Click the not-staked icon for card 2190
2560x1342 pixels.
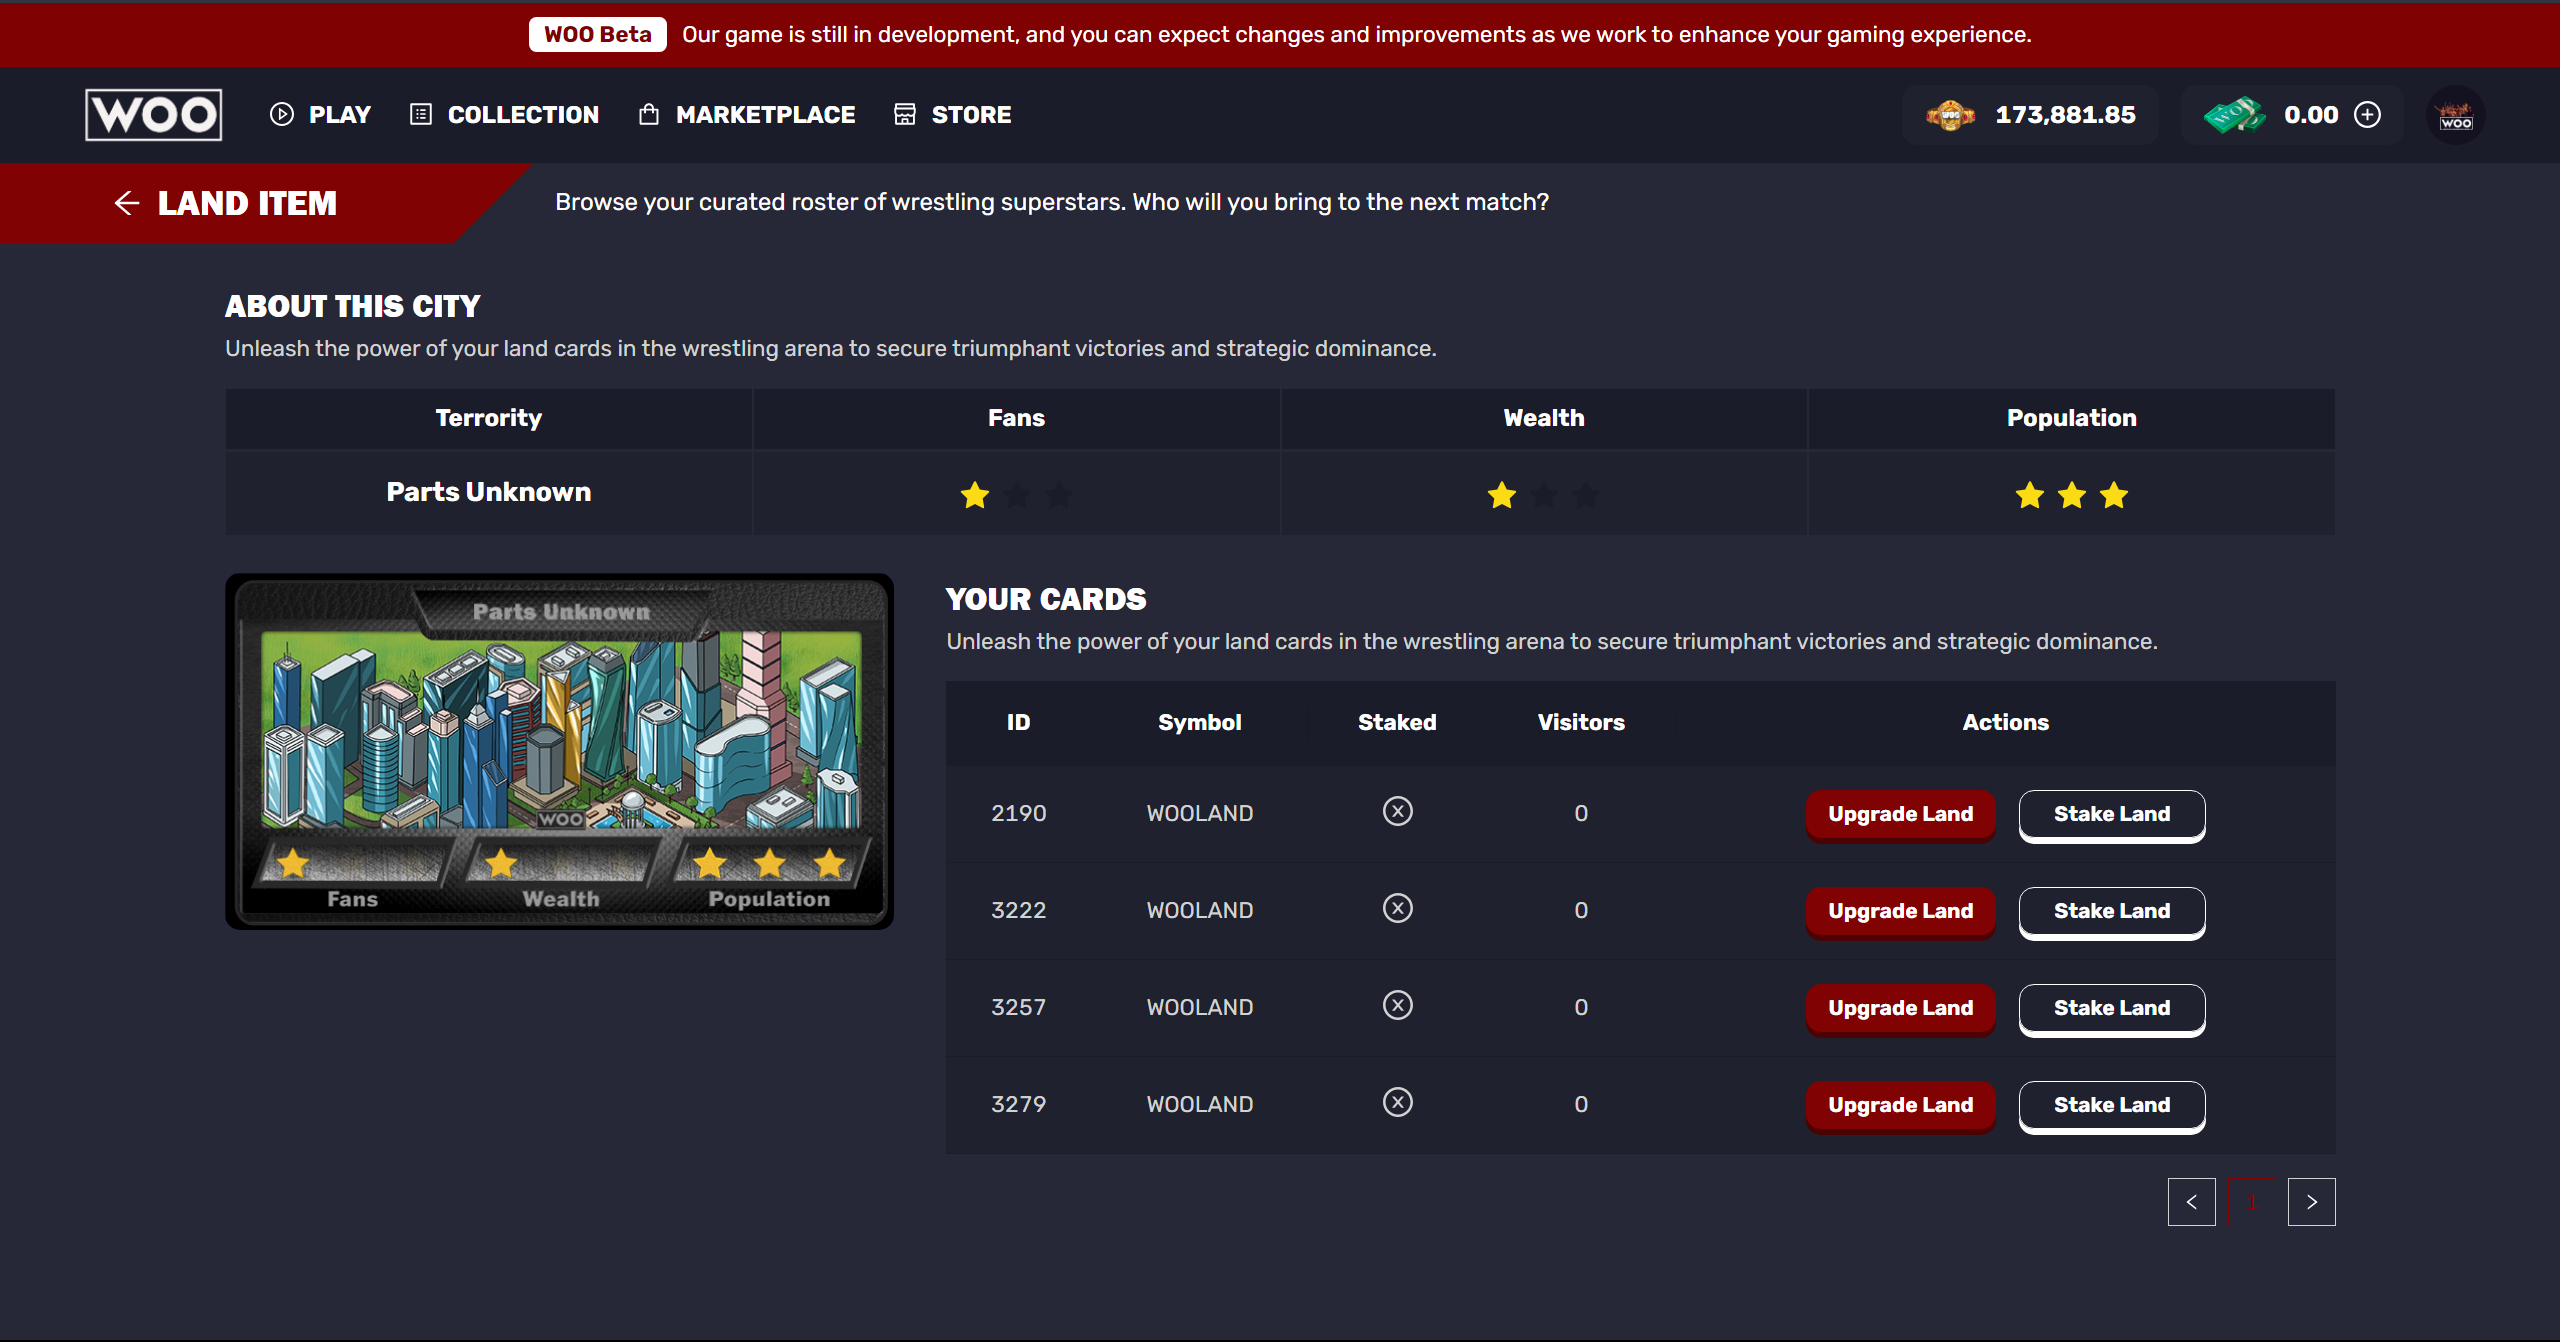tap(1398, 811)
